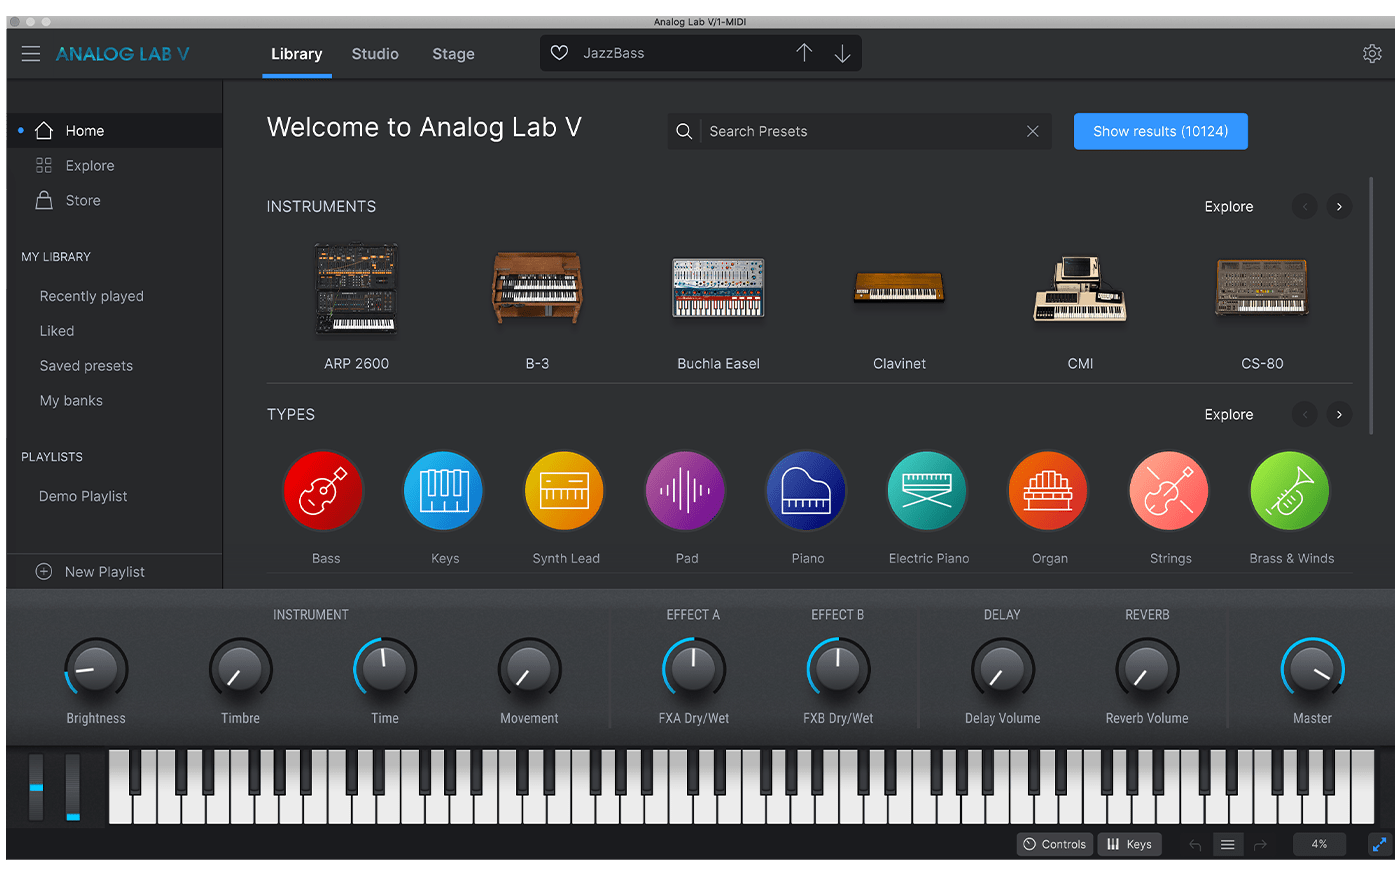1400x876 pixels.
Task: Switch to the Studio tab
Action: tap(375, 54)
